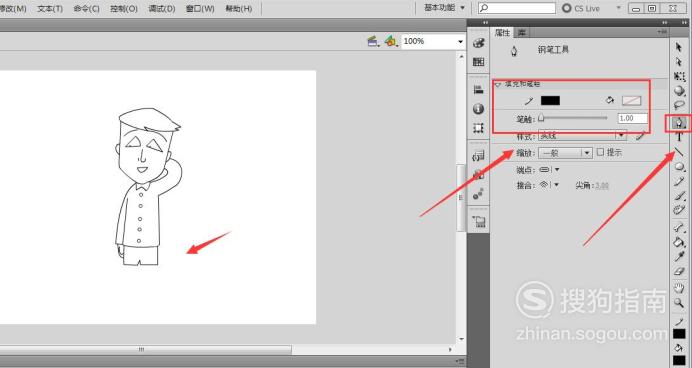Open the 命令(C) menu
Image resolution: width=692 pixels, height=368 pixels.
coord(86,8)
